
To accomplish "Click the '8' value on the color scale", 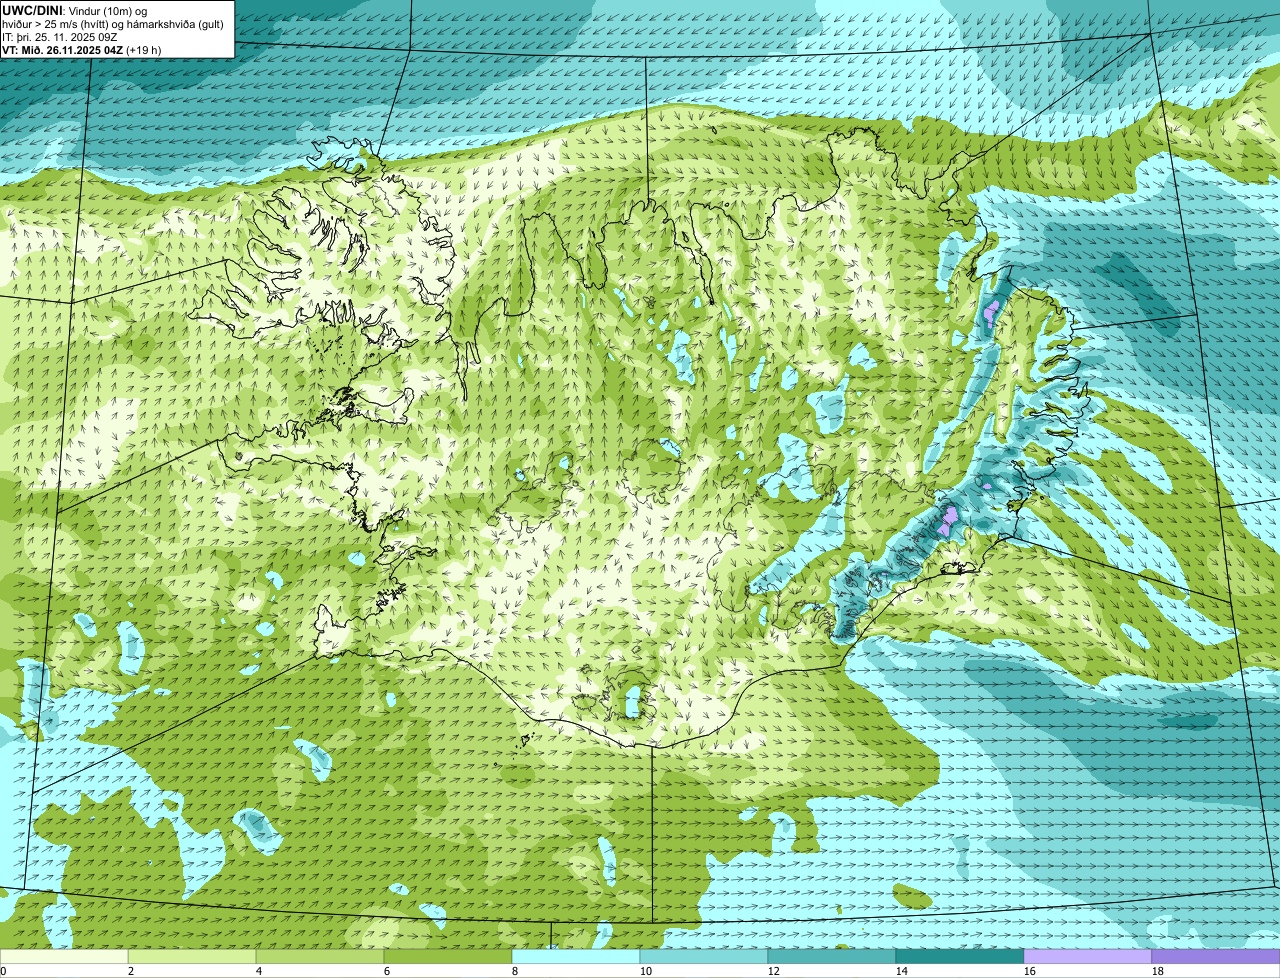I will point(515,971).
